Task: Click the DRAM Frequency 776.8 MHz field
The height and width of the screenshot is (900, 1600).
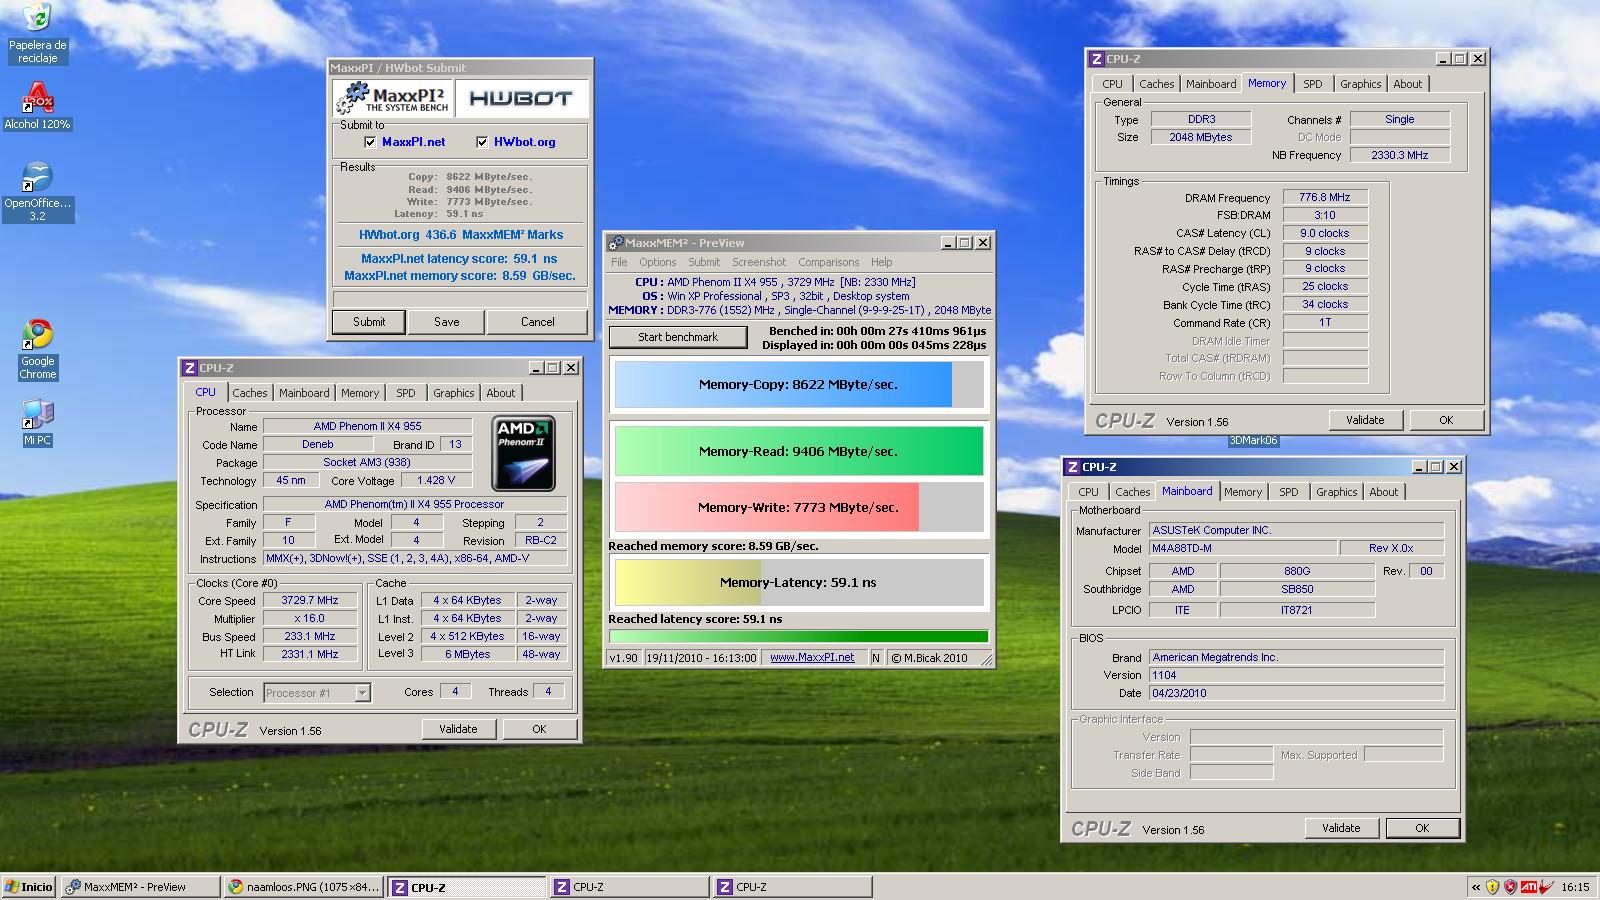Action: pos(1325,198)
